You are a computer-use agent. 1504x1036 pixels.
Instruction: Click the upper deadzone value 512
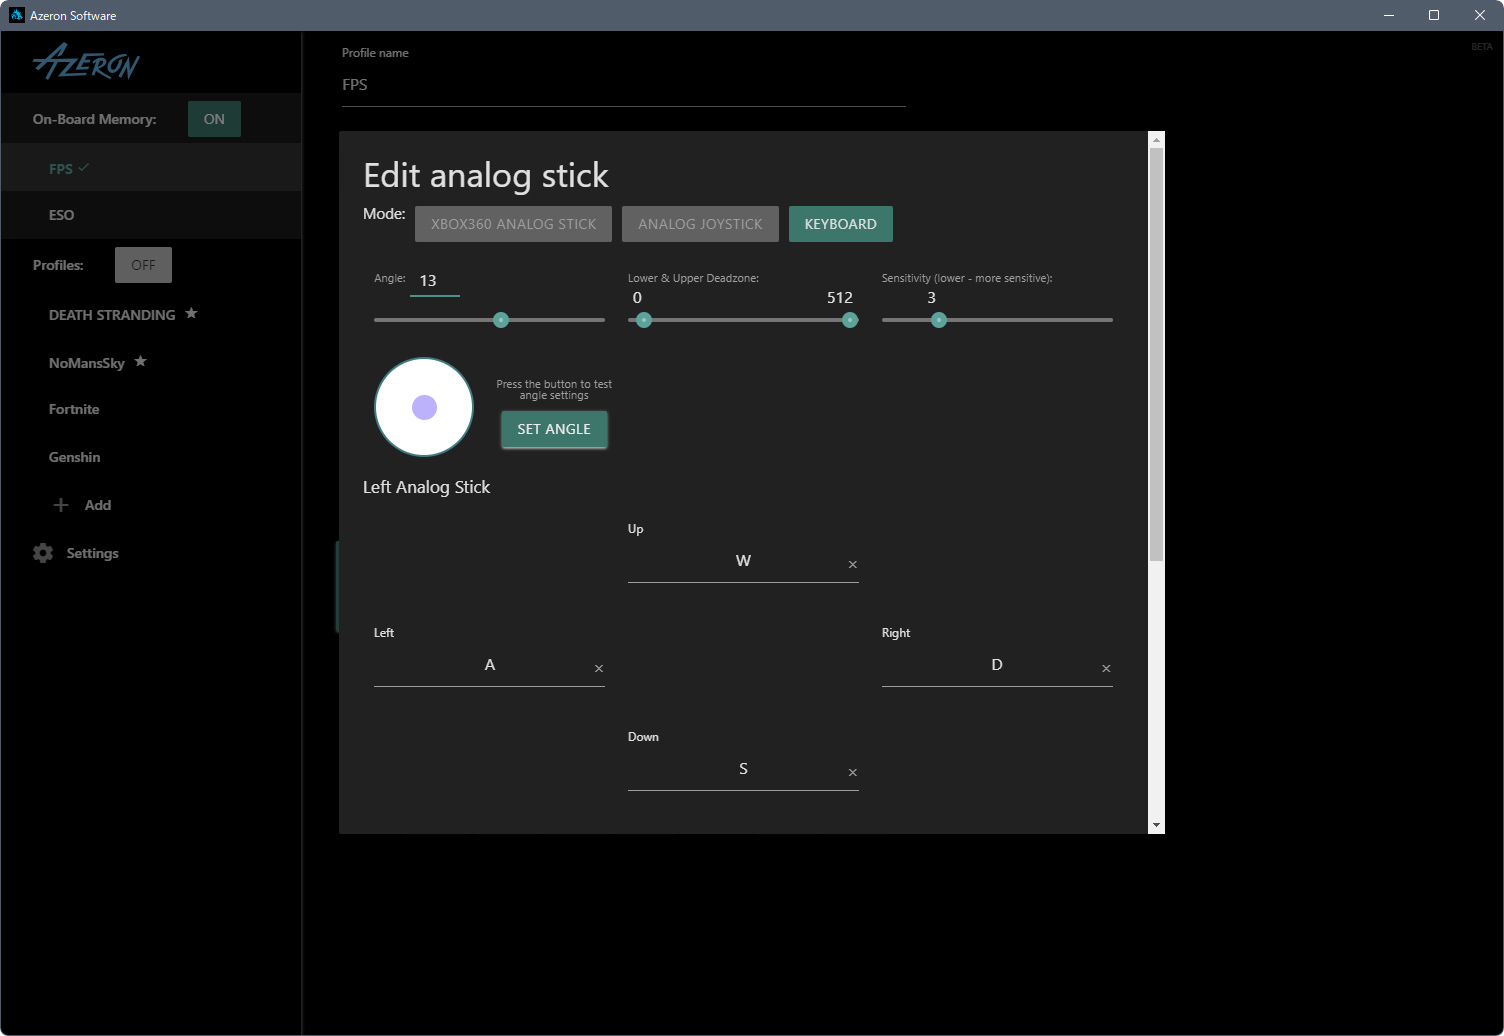[x=840, y=298]
